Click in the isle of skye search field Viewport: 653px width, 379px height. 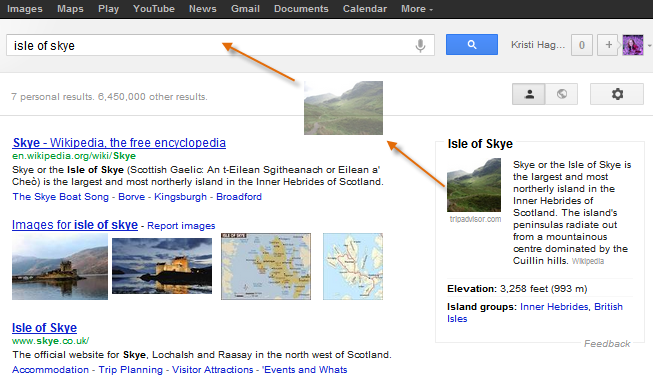(x=212, y=45)
